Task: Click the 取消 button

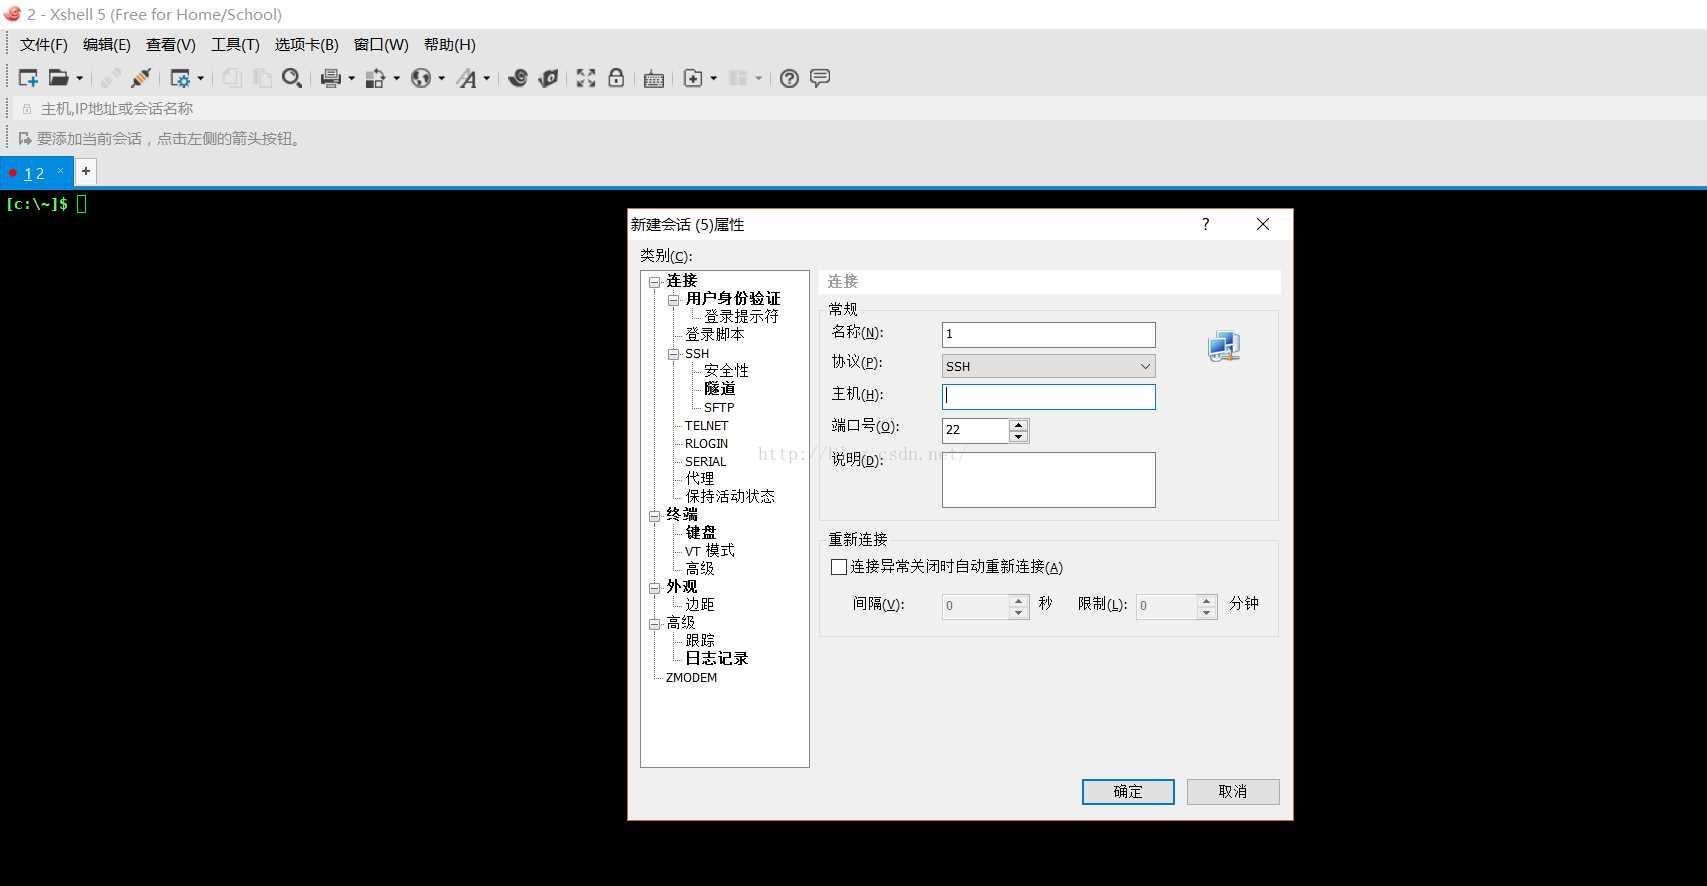Action: (x=1232, y=791)
